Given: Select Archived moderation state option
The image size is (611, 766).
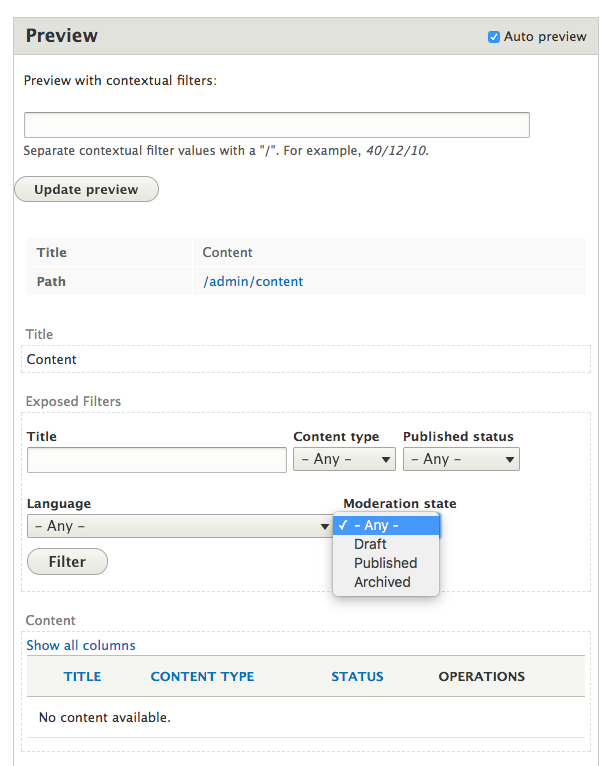Looking at the screenshot, I should click(x=382, y=582).
